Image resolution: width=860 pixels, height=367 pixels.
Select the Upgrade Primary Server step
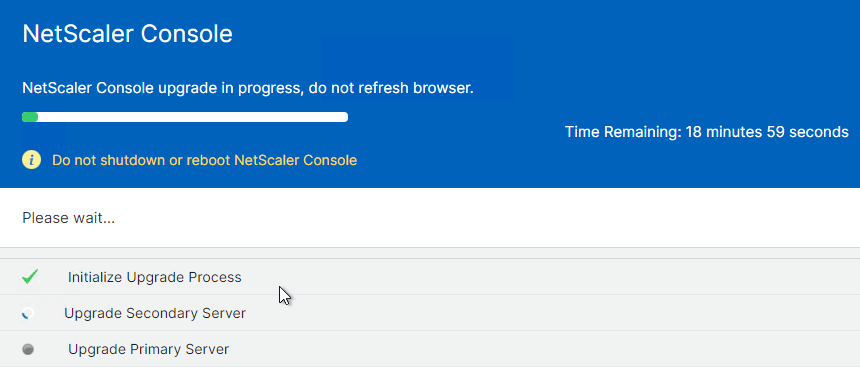(x=430, y=349)
